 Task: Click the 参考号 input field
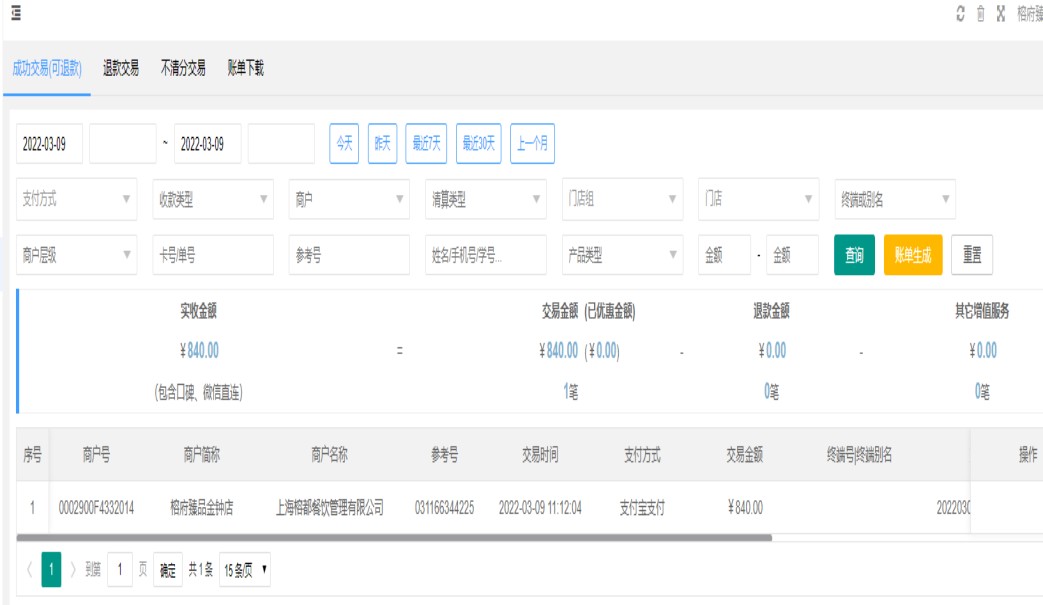(349, 255)
